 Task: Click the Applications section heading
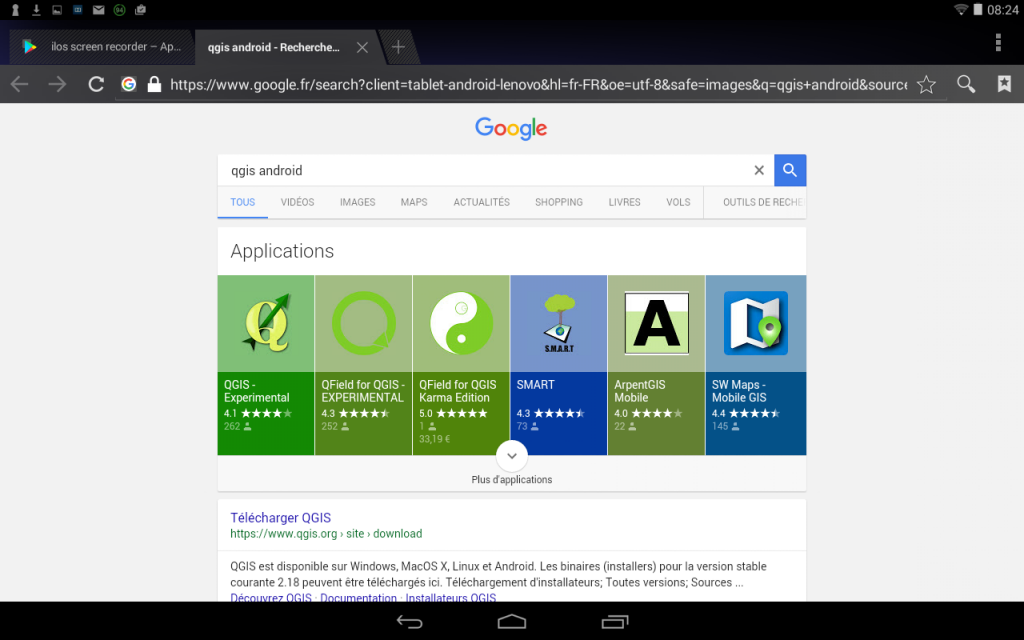282,251
